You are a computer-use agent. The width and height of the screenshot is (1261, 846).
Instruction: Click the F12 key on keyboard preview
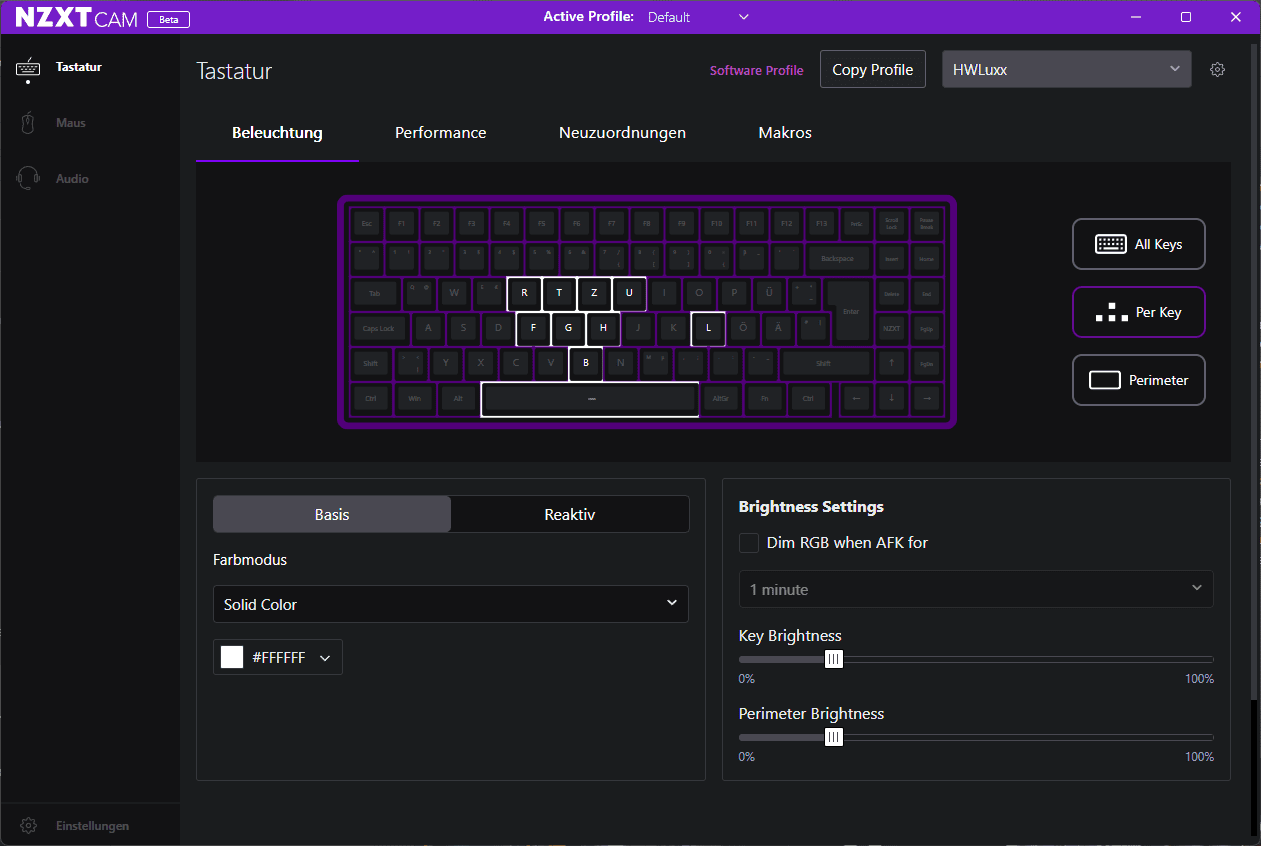786,224
